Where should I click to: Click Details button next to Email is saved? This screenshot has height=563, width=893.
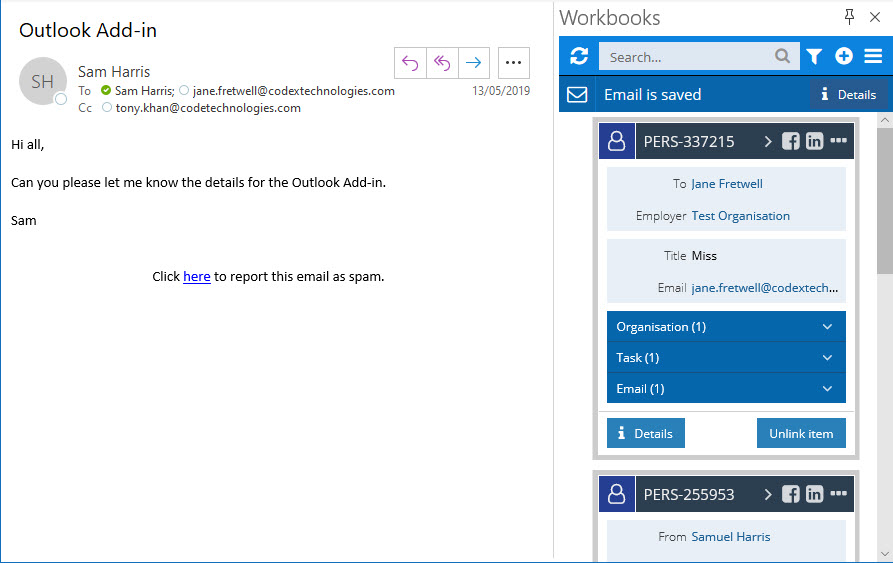click(x=849, y=94)
